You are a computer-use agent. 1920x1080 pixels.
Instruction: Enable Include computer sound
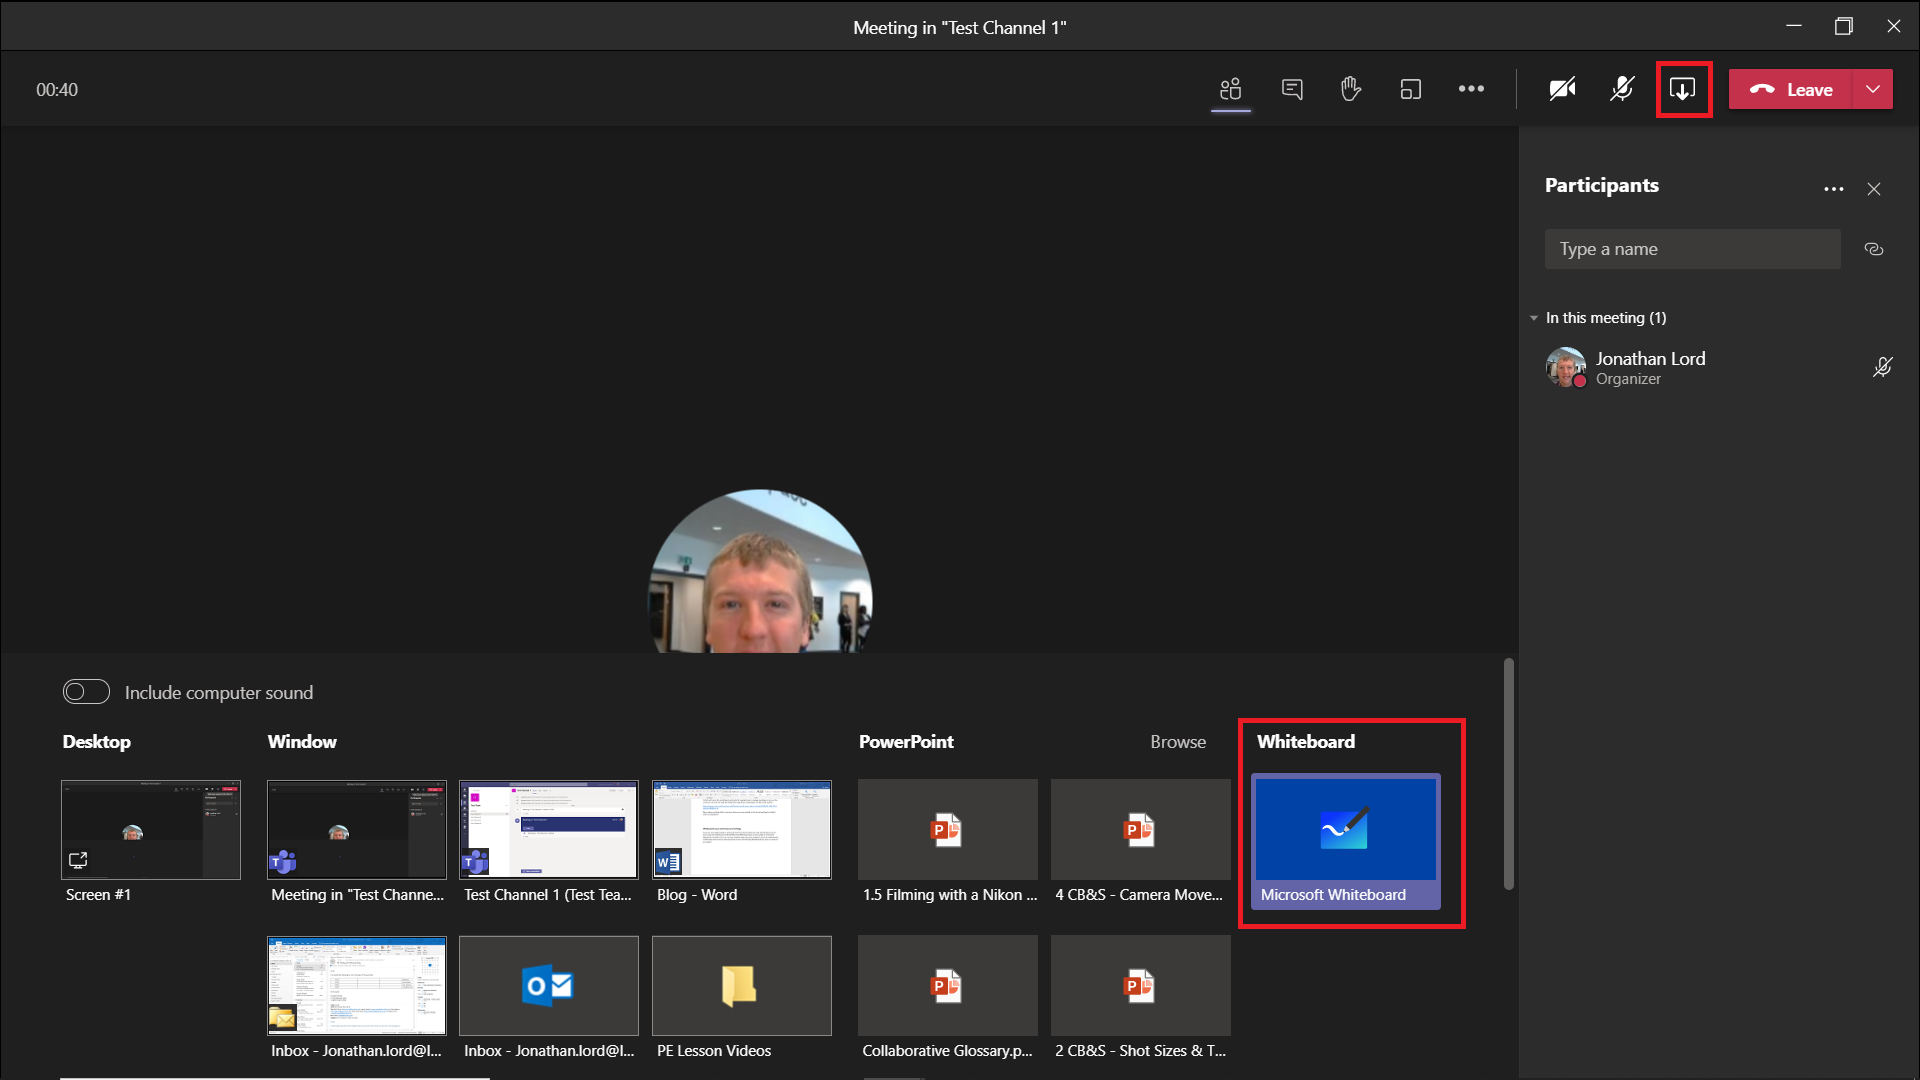[86, 691]
